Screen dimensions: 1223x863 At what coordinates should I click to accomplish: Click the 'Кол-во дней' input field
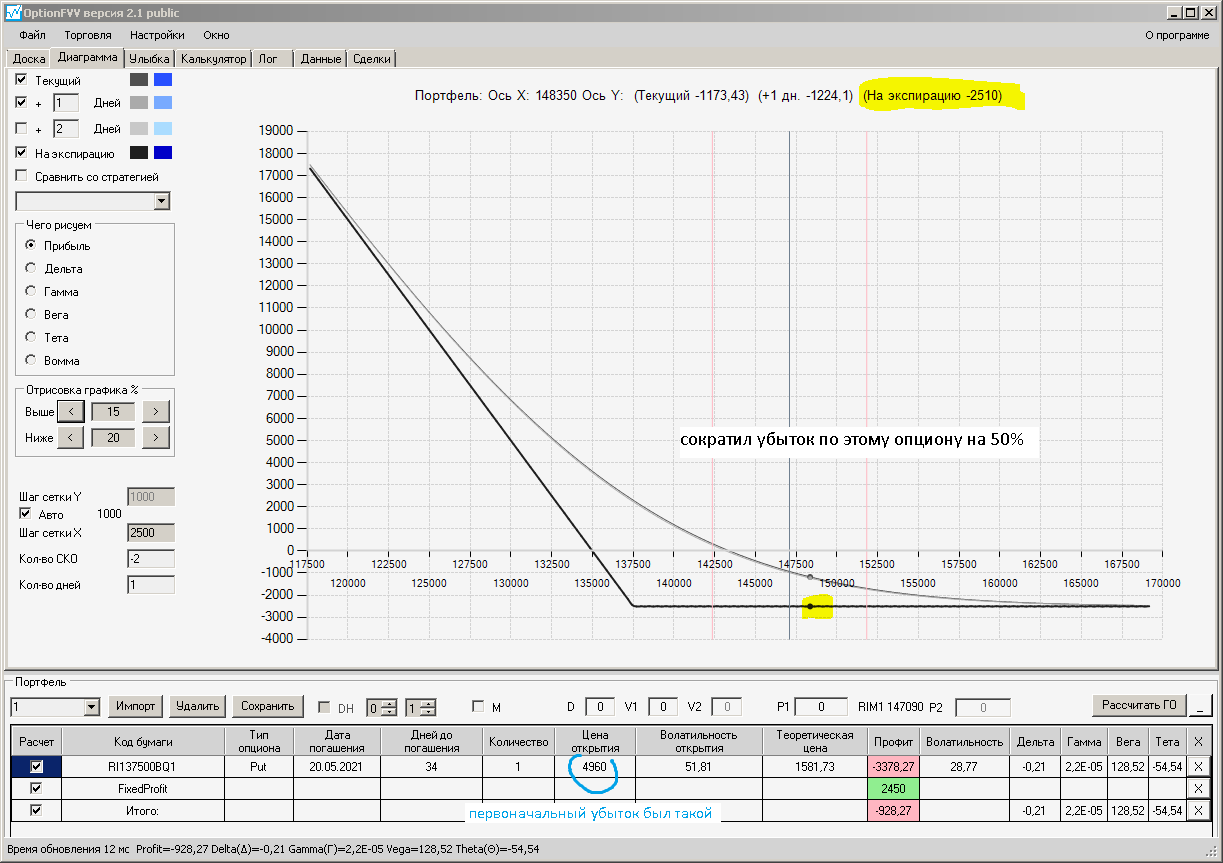(x=150, y=585)
